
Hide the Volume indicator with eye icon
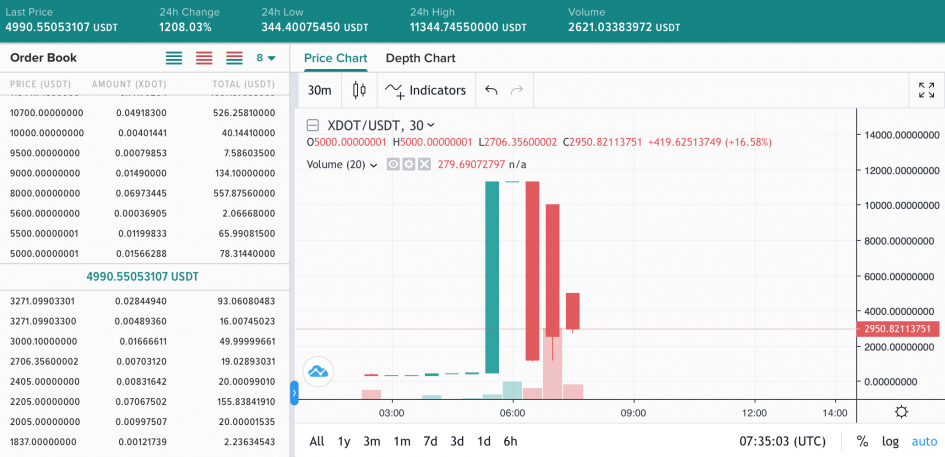pos(393,164)
